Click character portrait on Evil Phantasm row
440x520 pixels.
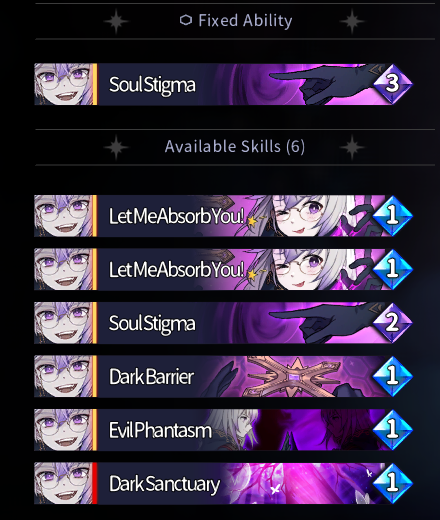63,430
